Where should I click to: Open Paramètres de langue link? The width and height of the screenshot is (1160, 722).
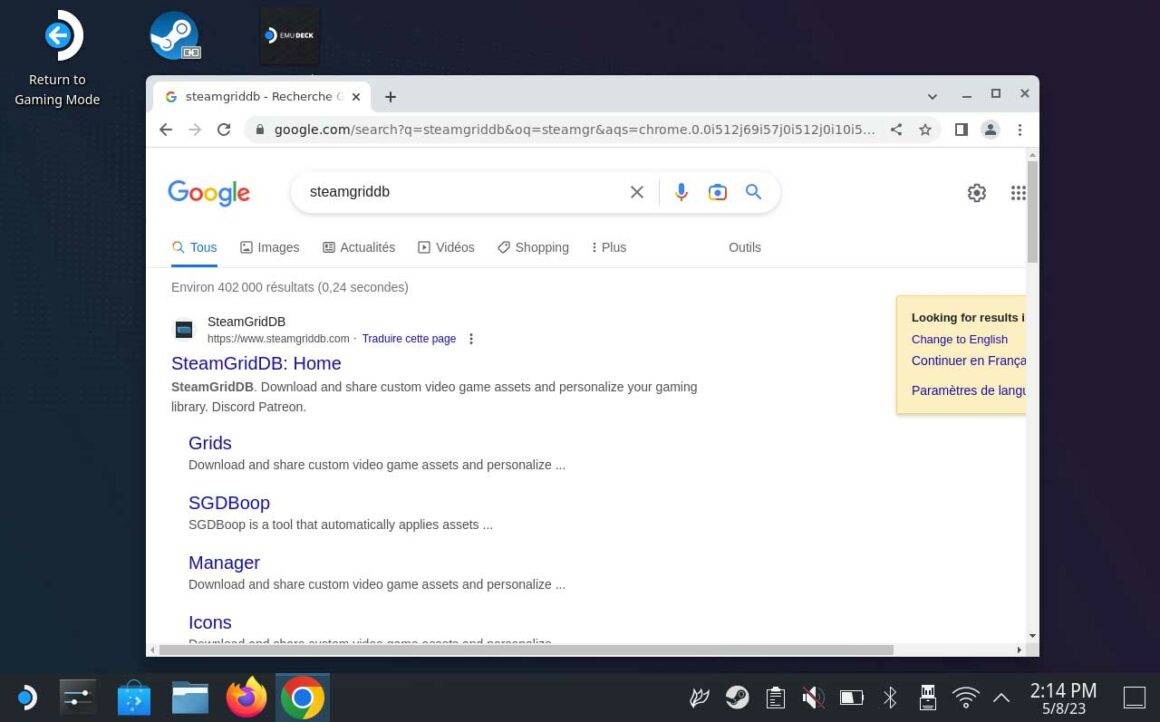coord(968,391)
